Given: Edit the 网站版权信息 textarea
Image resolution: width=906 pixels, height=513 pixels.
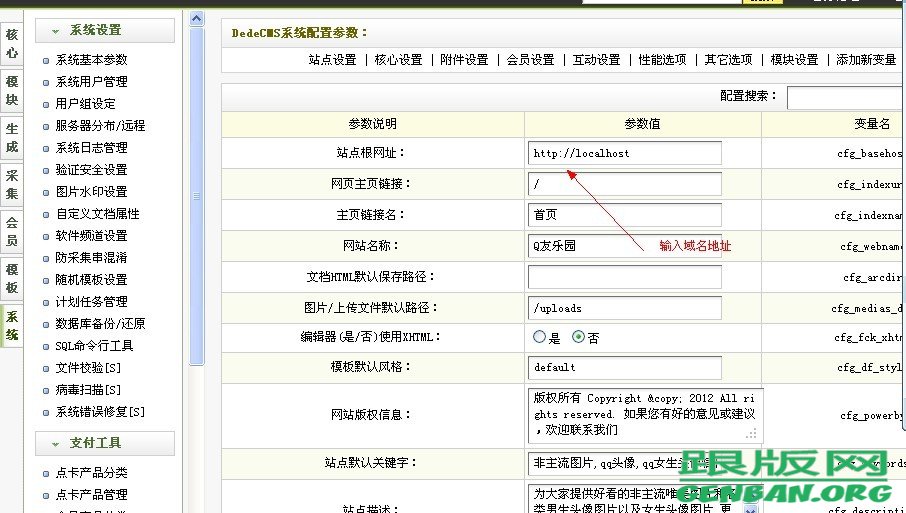Looking at the screenshot, I should tap(645, 415).
